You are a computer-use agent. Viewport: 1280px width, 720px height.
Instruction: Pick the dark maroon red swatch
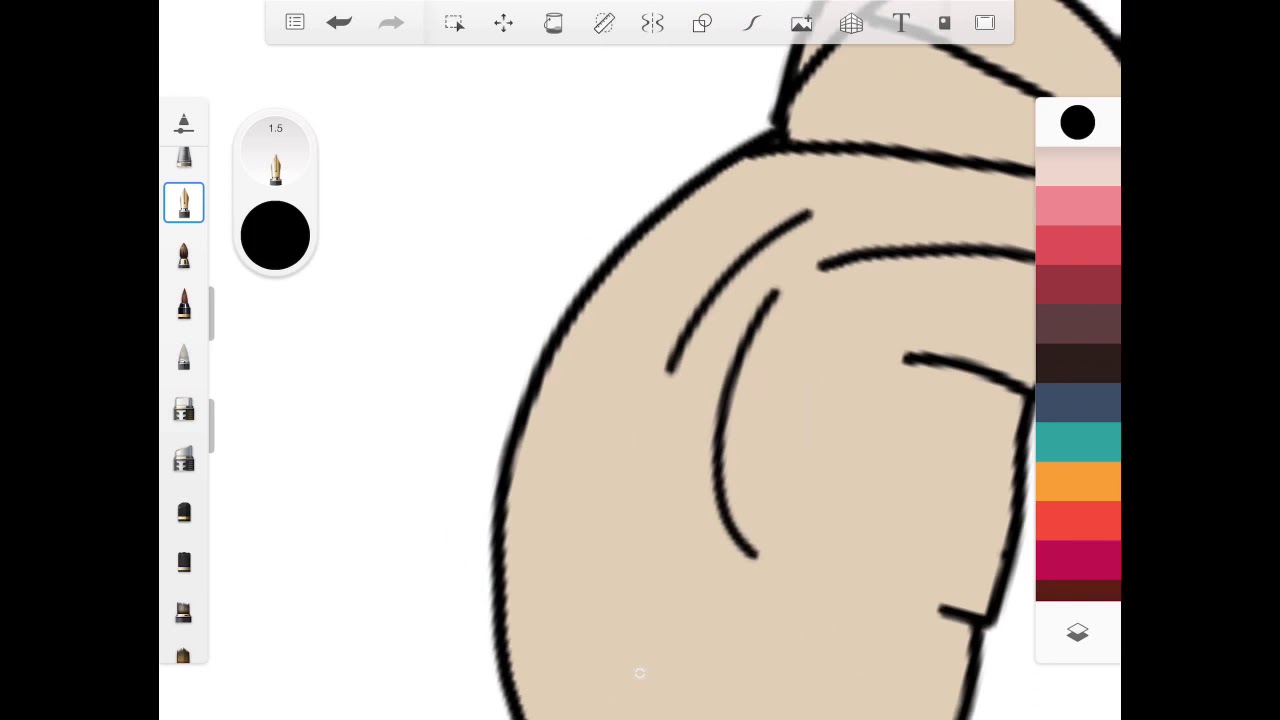[1078, 285]
